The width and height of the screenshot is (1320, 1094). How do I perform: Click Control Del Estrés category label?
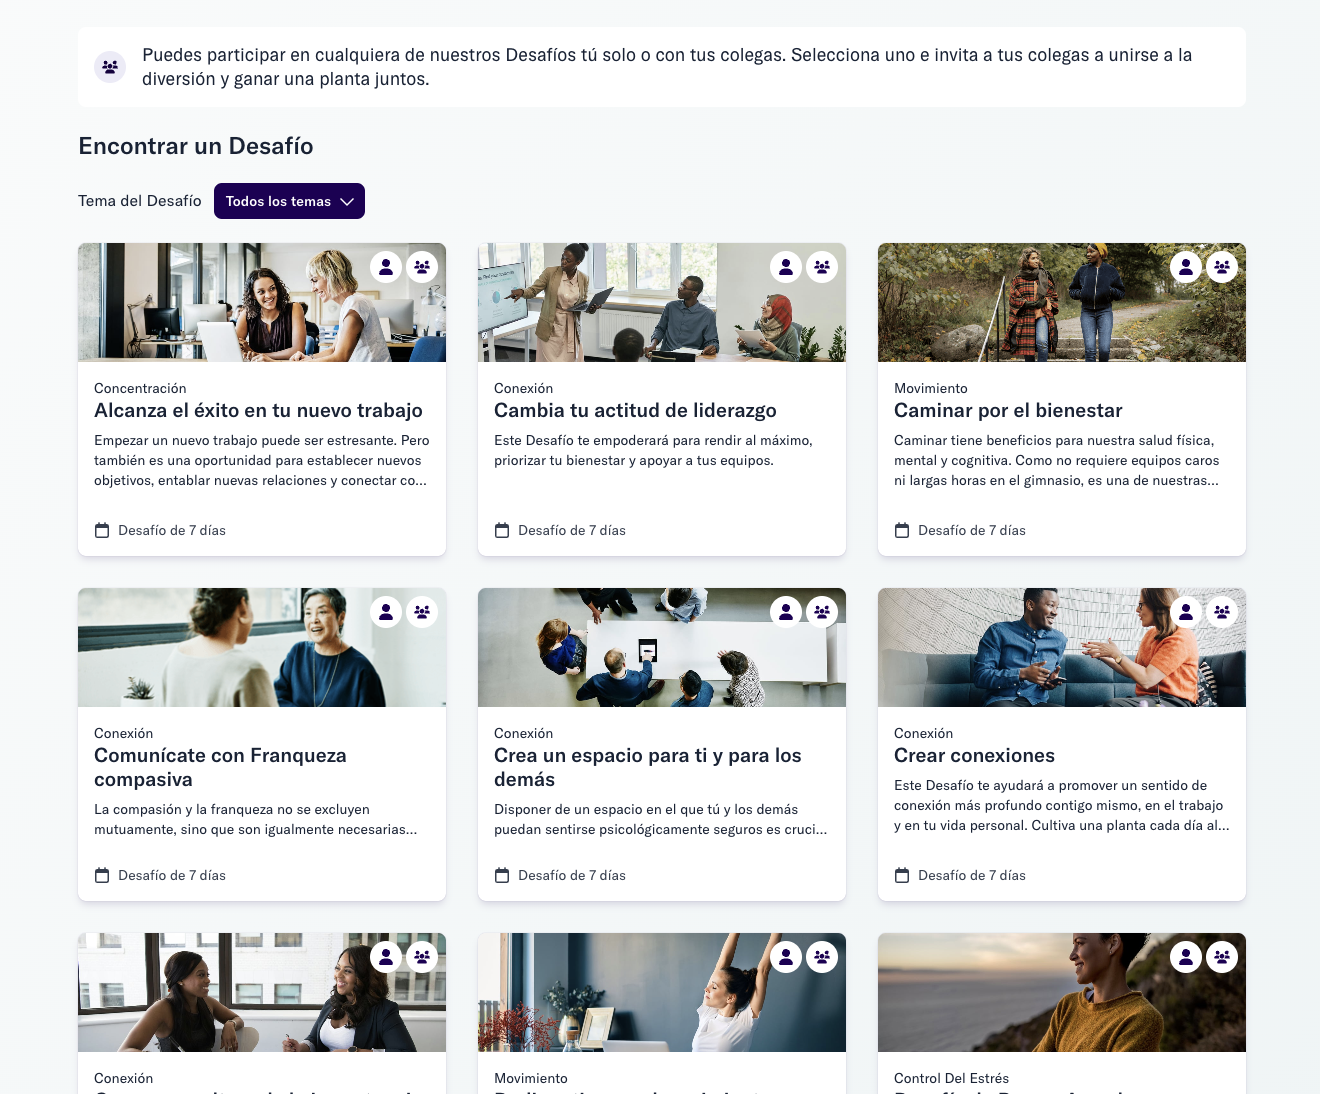click(x=951, y=1078)
